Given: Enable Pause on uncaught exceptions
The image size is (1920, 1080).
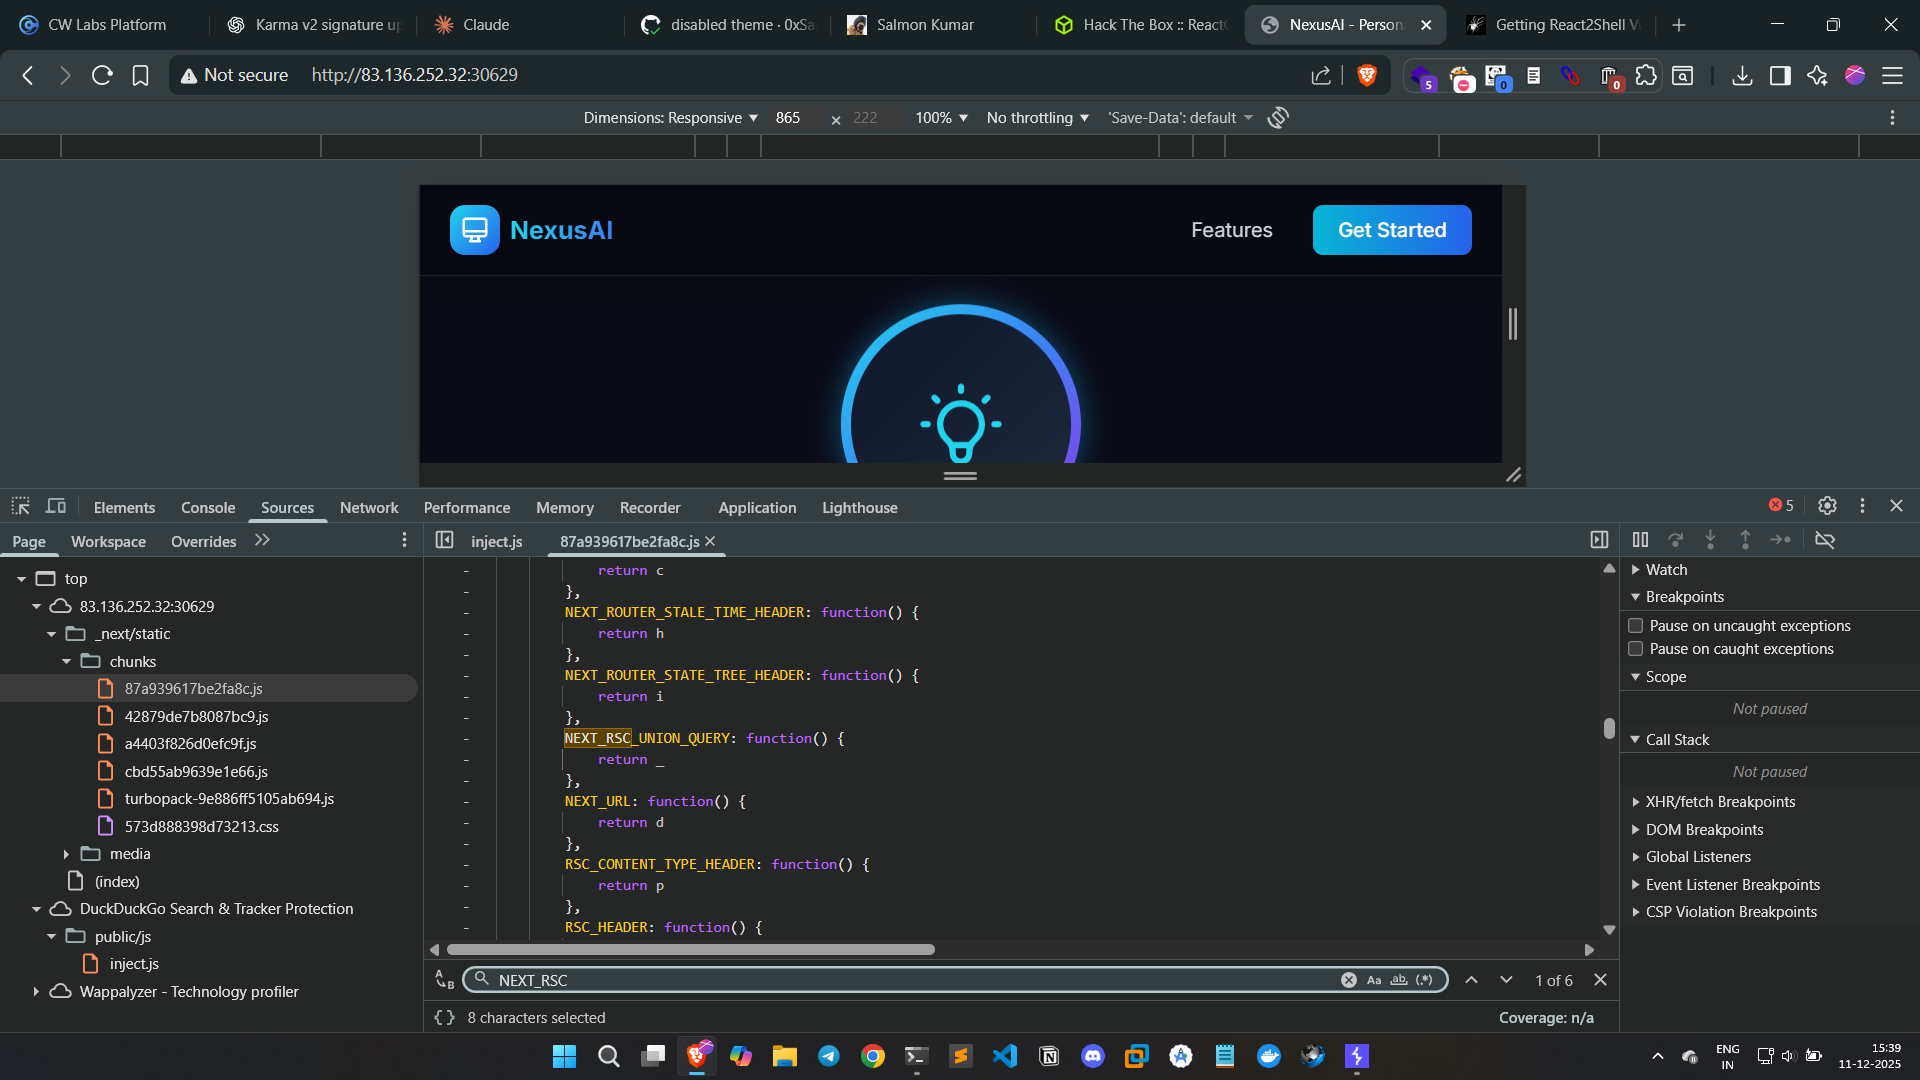Looking at the screenshot, I should [x=1636, y=626].
